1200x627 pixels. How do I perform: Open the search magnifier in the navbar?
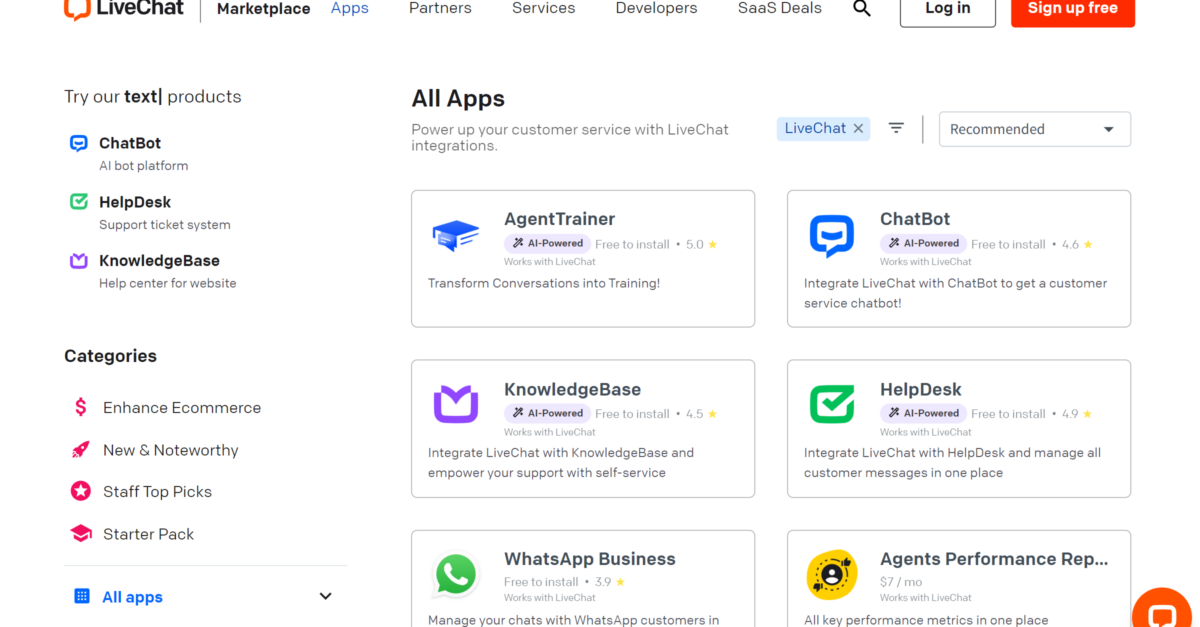861,9
